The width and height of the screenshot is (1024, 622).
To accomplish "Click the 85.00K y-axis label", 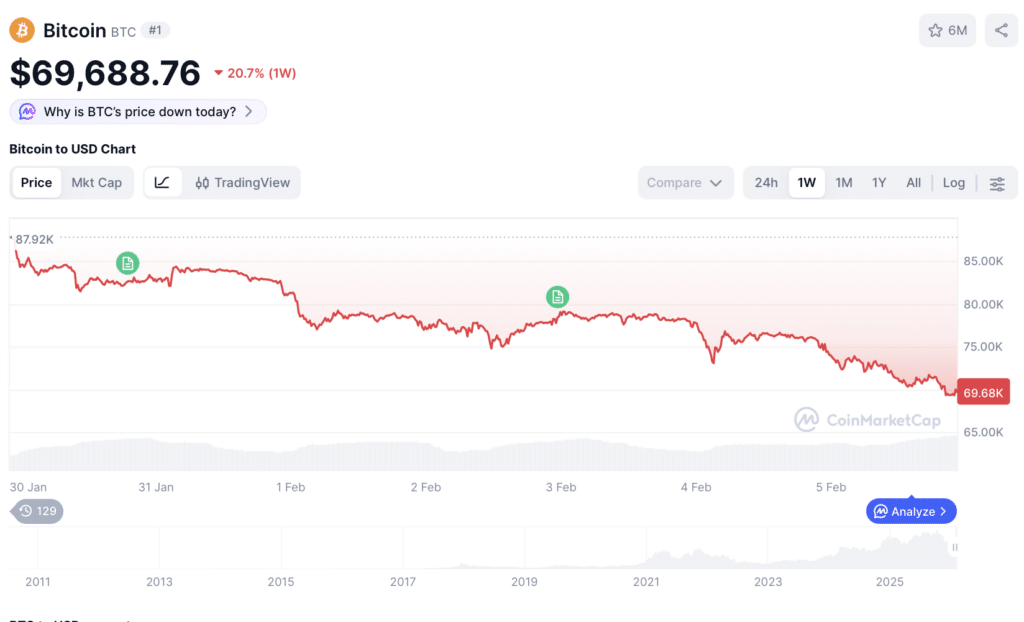I will point(983,261).
